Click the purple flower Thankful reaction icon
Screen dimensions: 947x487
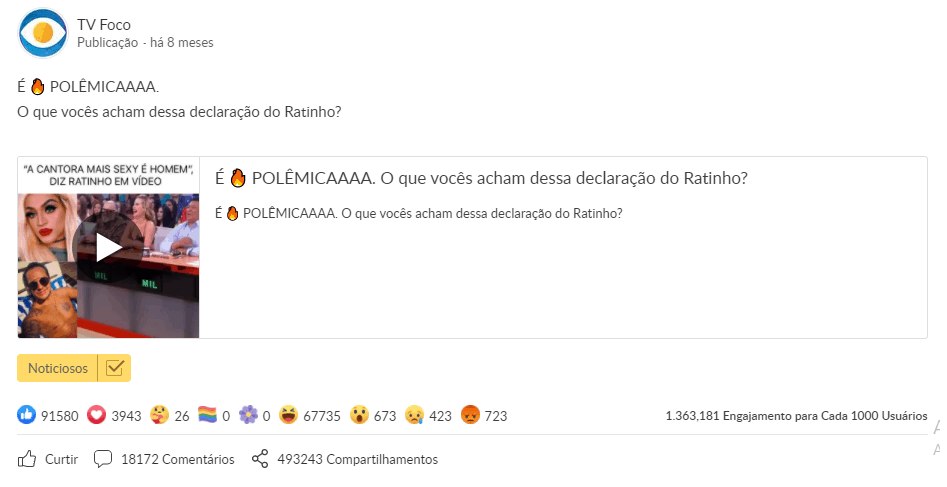pos(248,416)
